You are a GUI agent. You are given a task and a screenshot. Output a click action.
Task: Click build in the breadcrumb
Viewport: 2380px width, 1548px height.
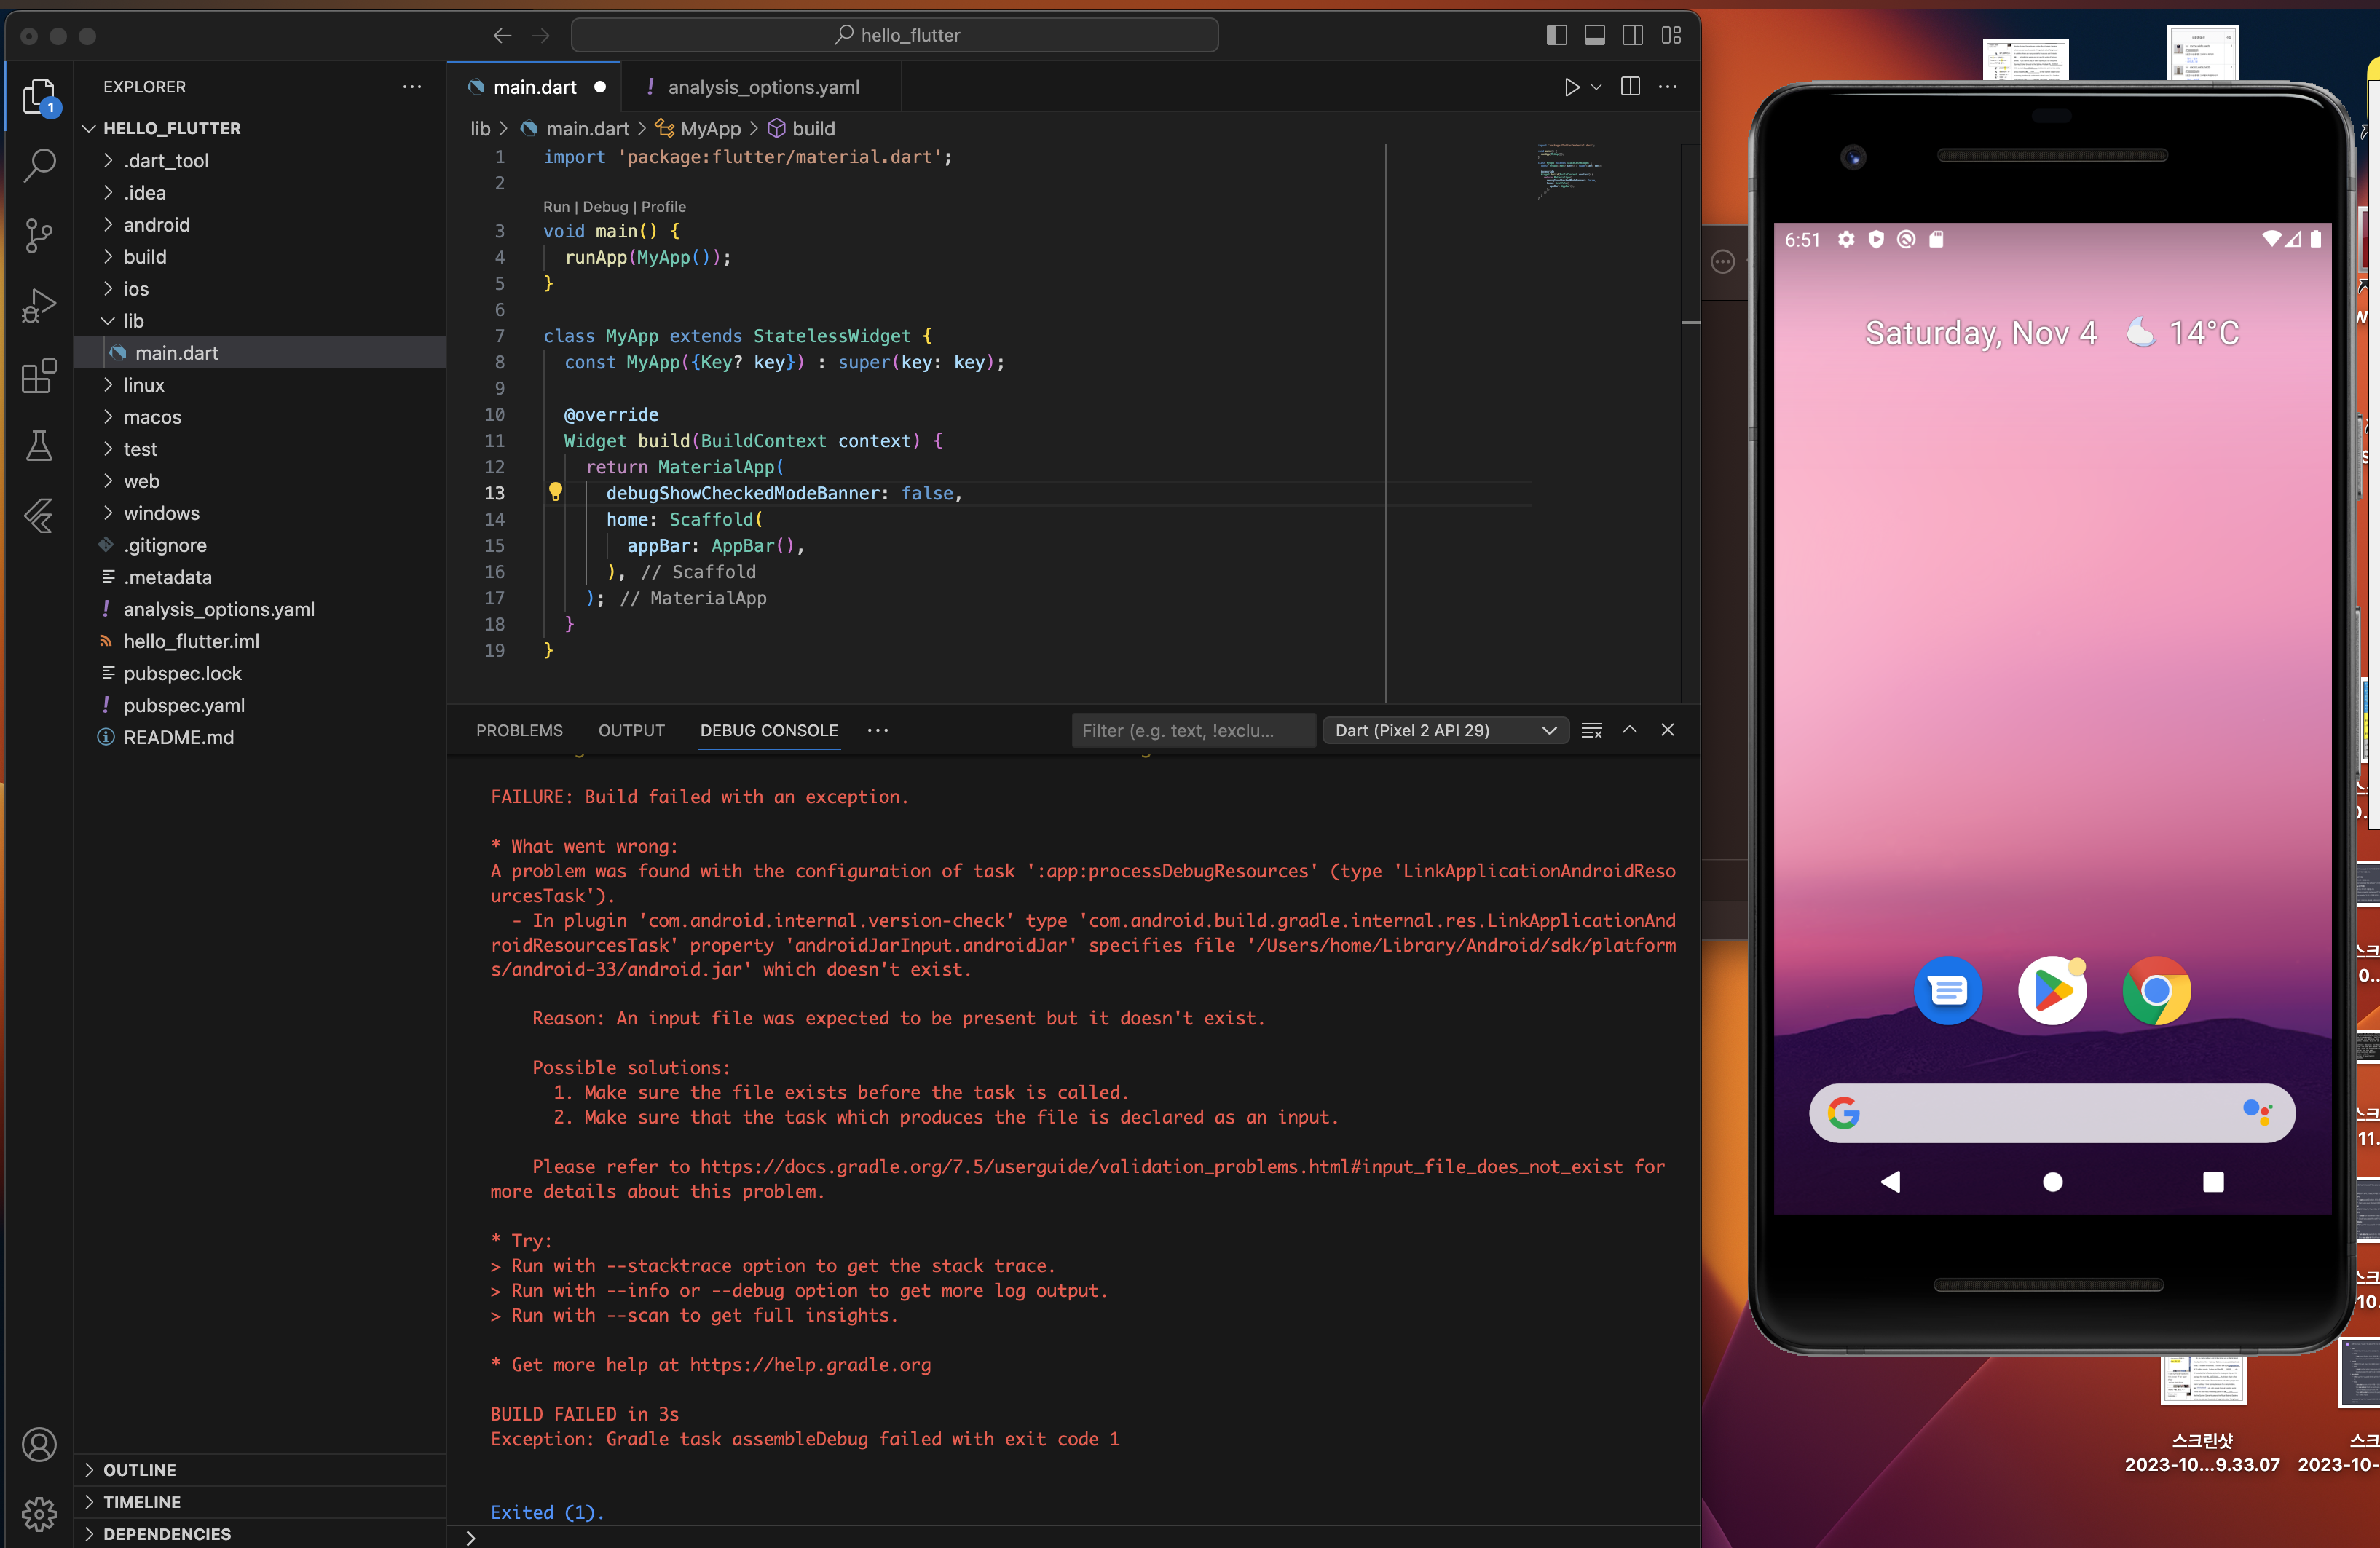tap(813, 128)
